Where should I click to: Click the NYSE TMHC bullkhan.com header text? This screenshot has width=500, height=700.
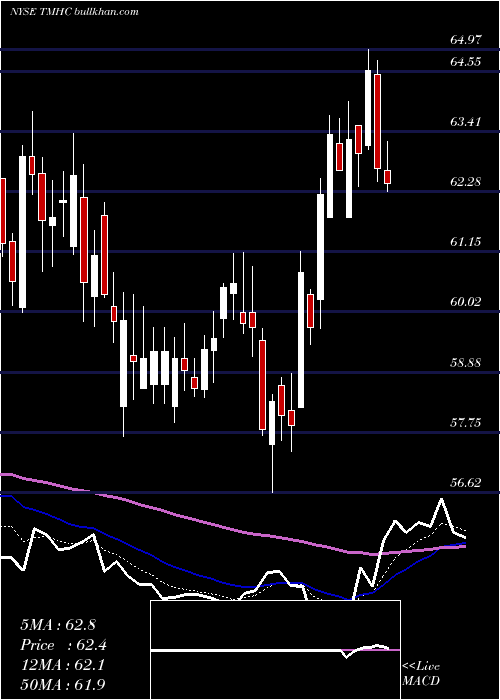(74, 12)
